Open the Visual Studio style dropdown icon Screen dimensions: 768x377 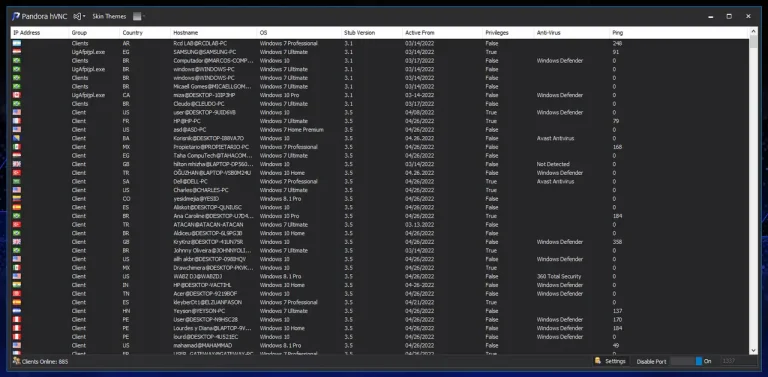pyautogui.click(x=79, y=16)
